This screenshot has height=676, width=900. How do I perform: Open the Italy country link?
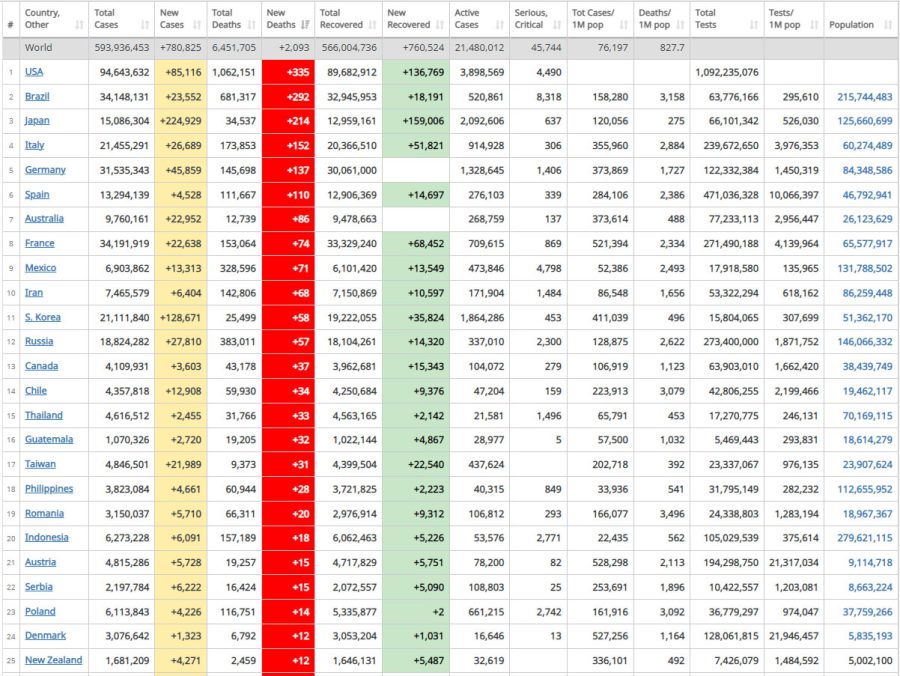tap(34, 145)
